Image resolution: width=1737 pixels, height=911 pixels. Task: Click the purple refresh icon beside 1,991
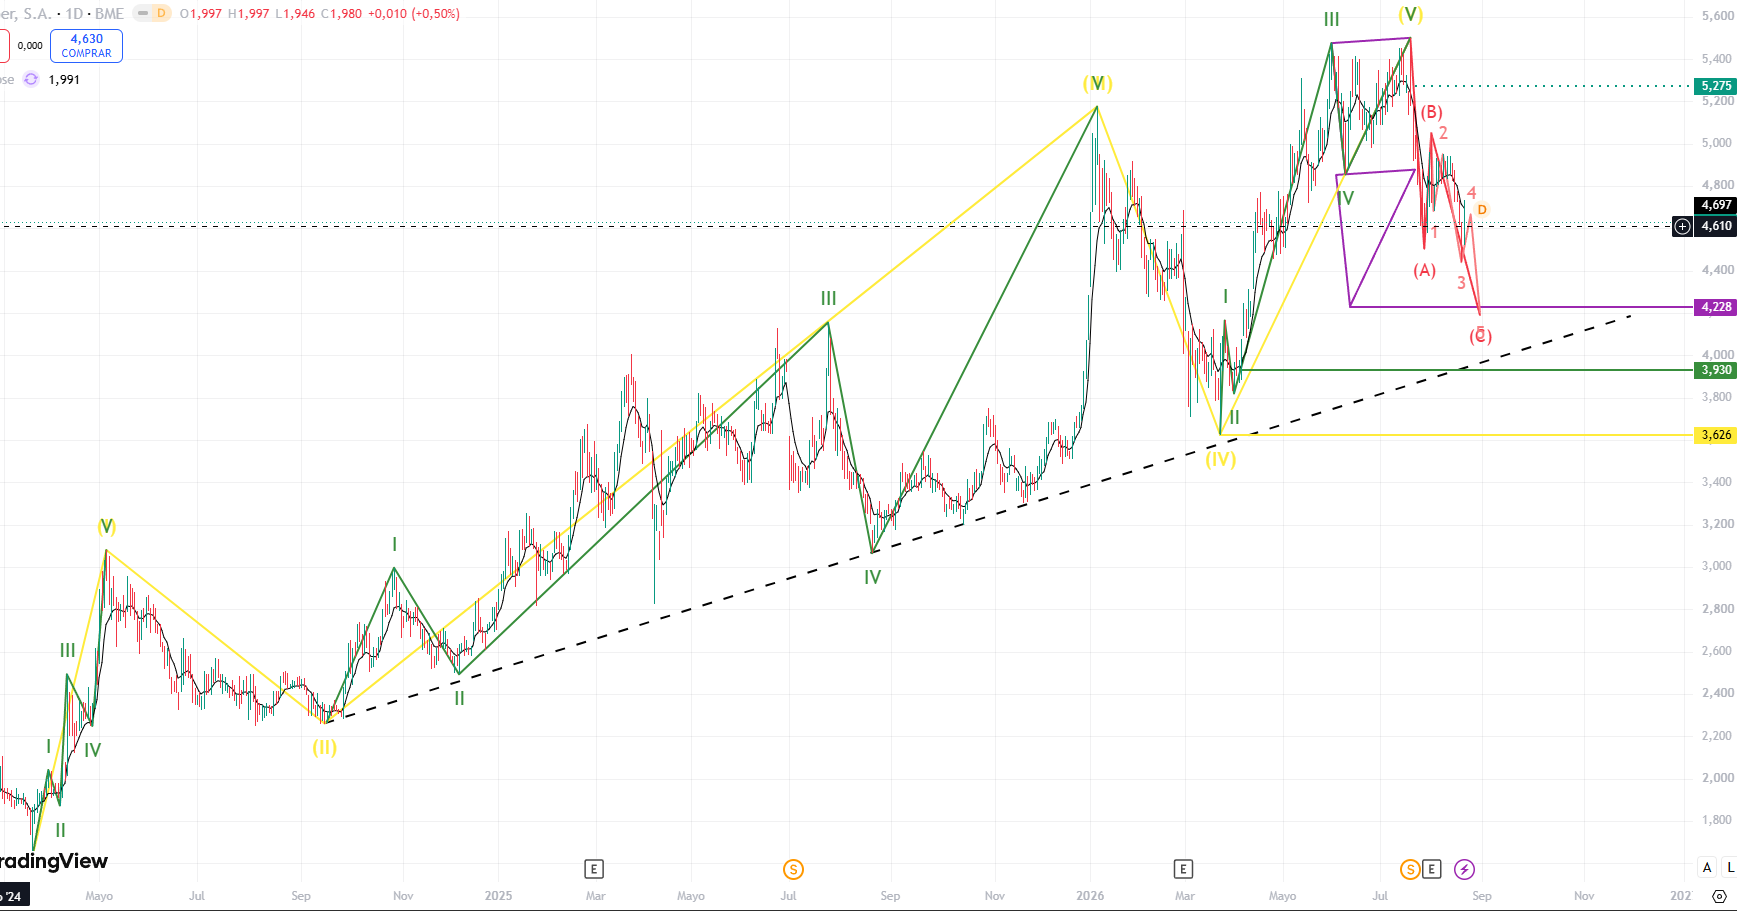coord(31,80)
